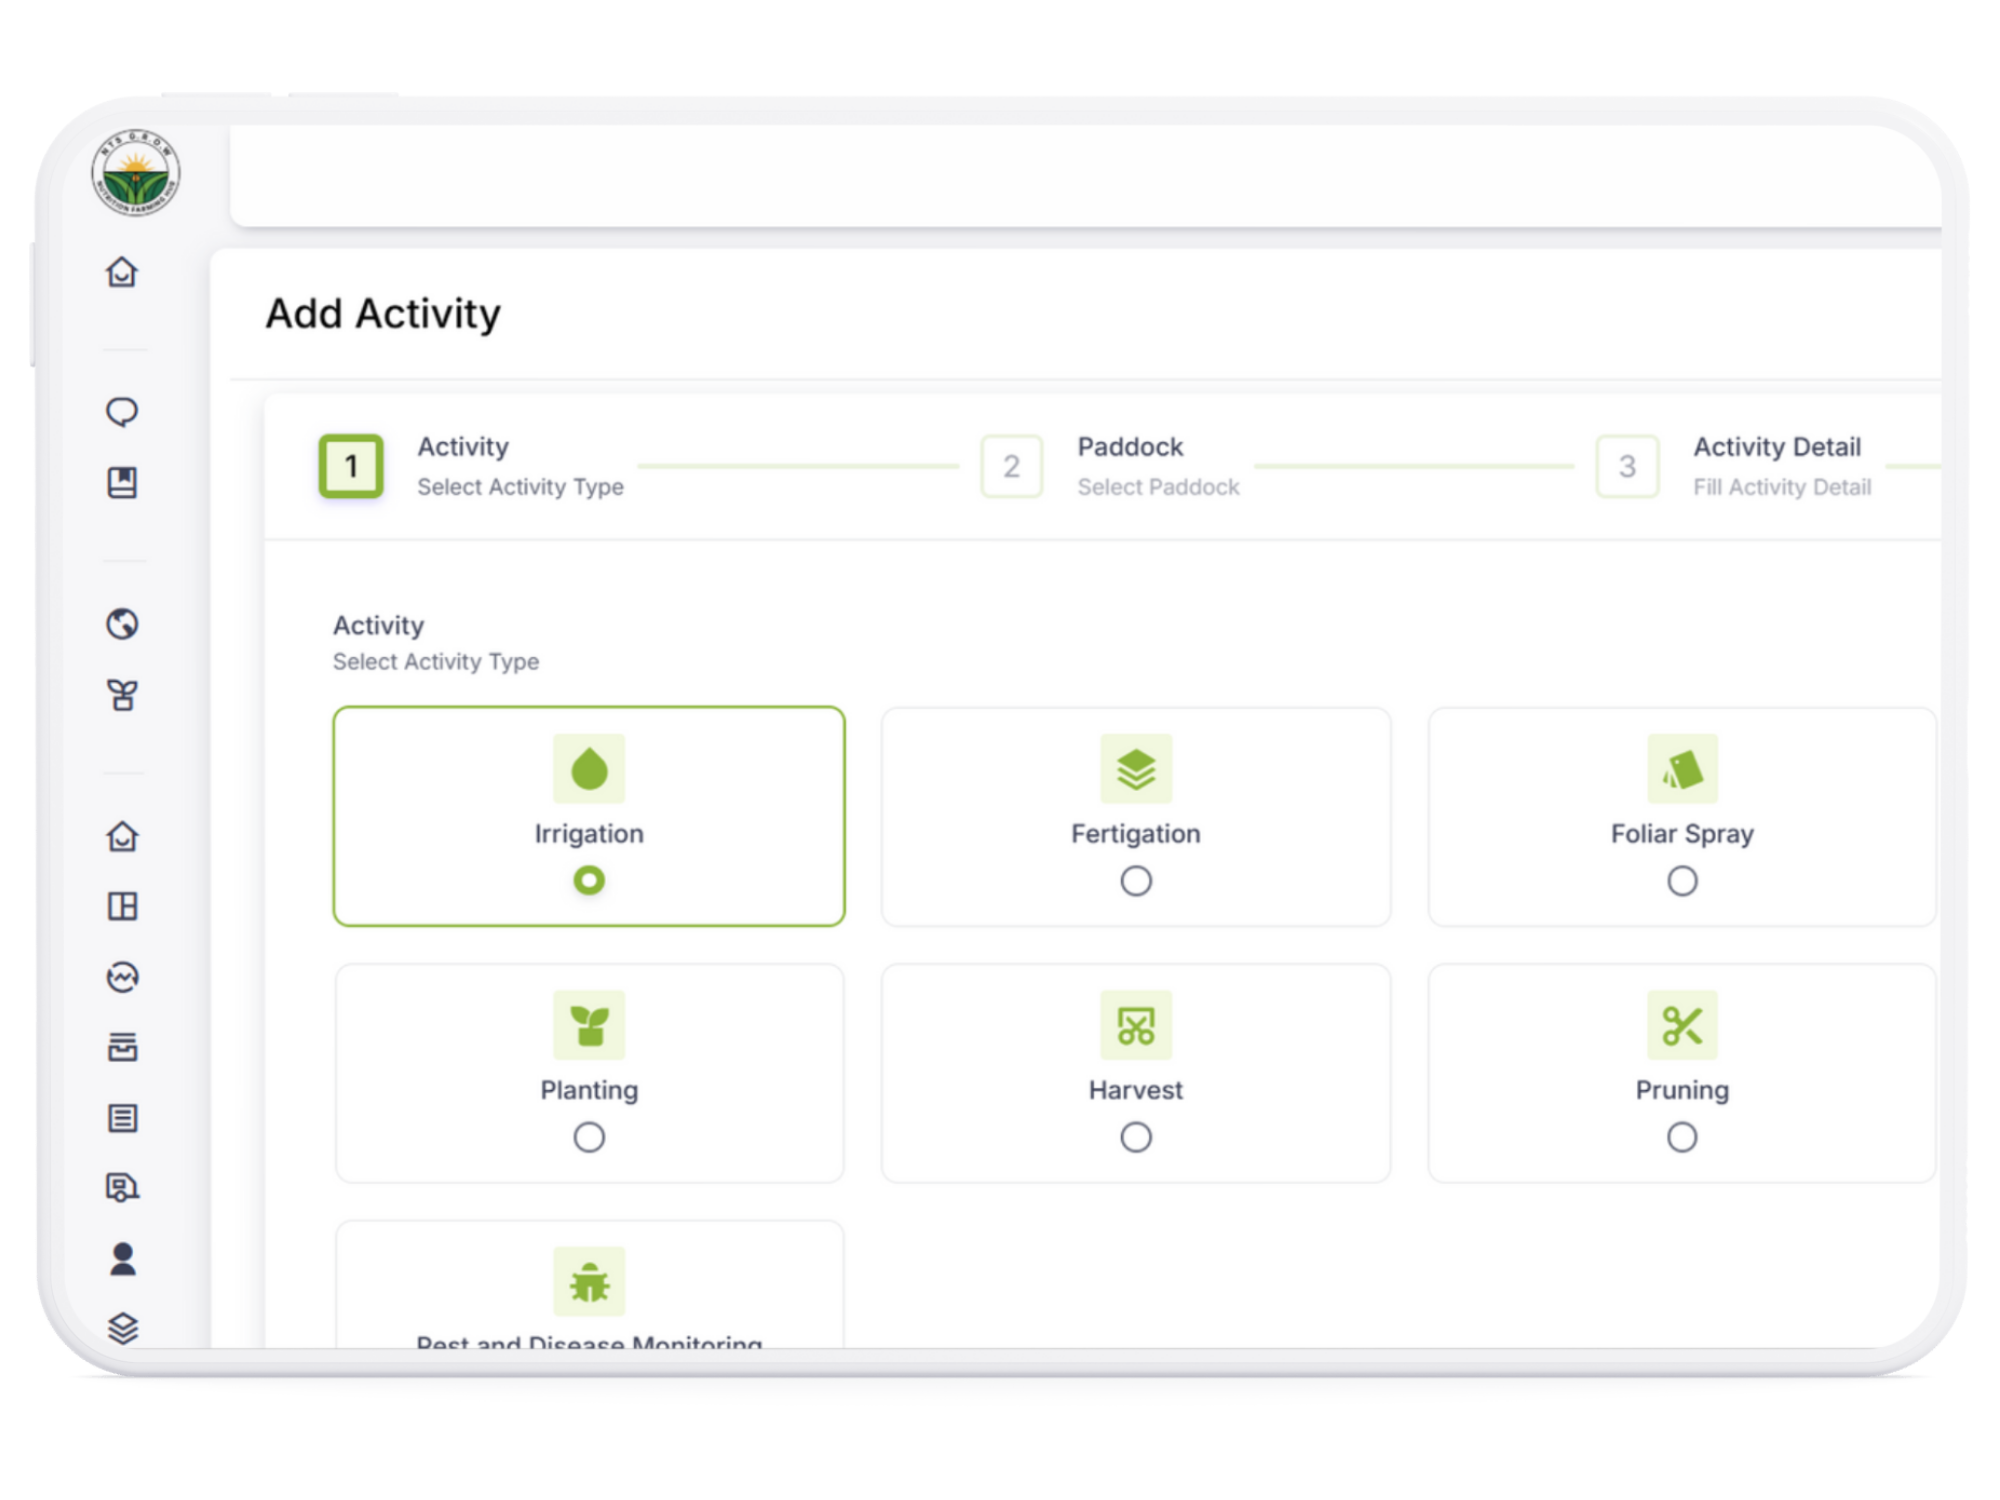Open the chat bubble sidebar icon
Image resolution: width=2000 pixels, height=1500 pixels.
[122, 412]
